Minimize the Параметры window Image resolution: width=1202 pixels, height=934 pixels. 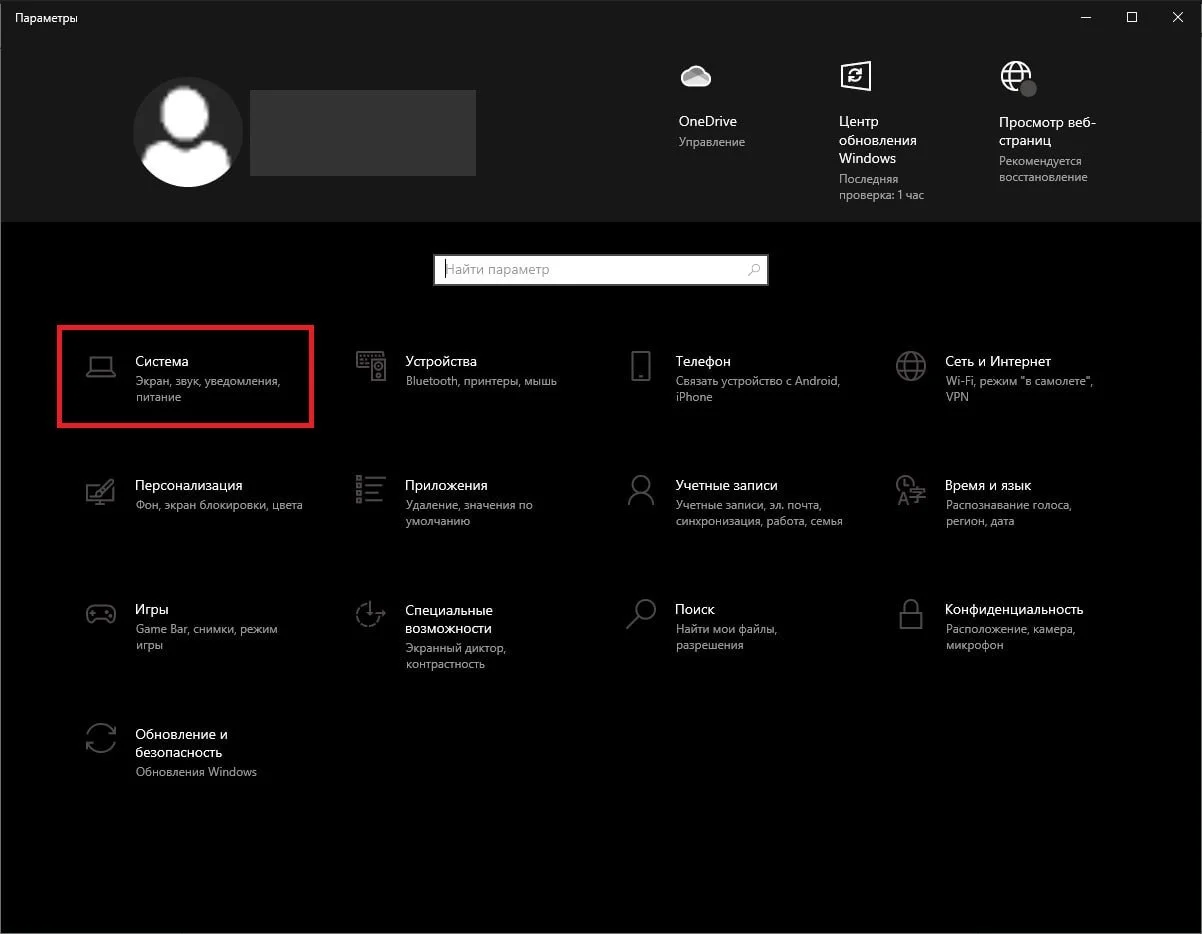click(x=1086, y=17)
